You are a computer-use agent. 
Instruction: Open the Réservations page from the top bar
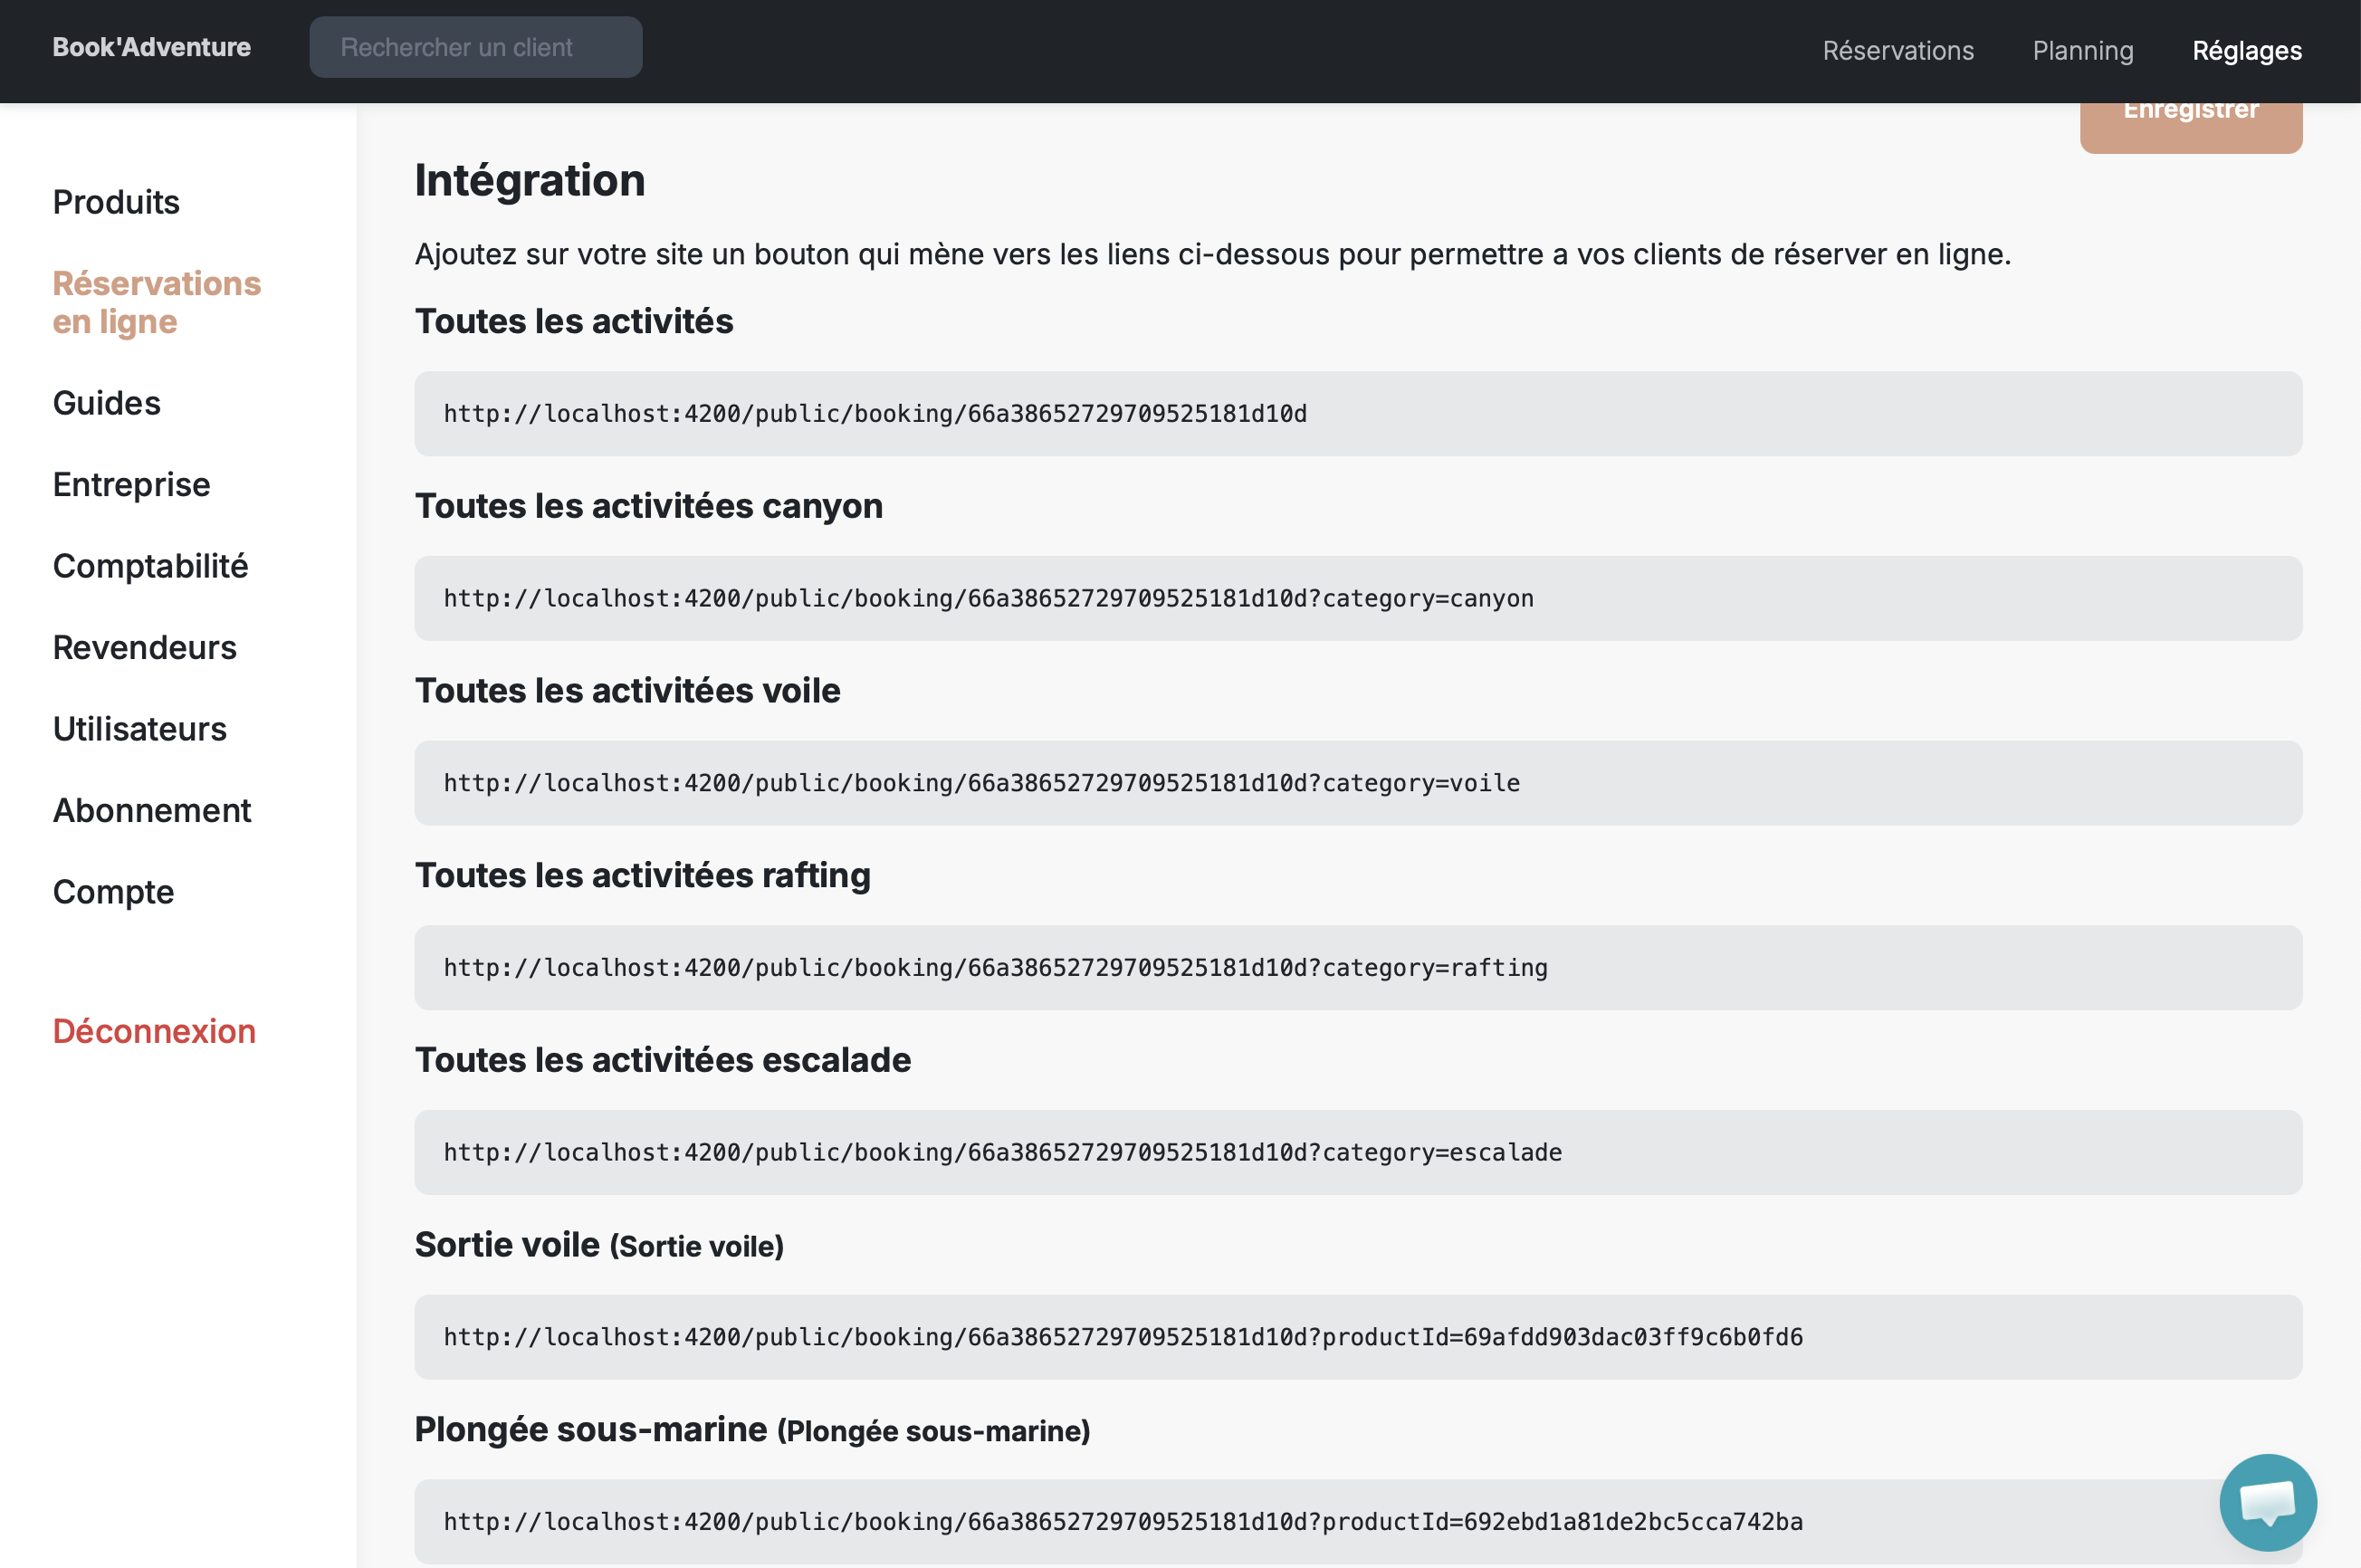(x=1897, y=50)
